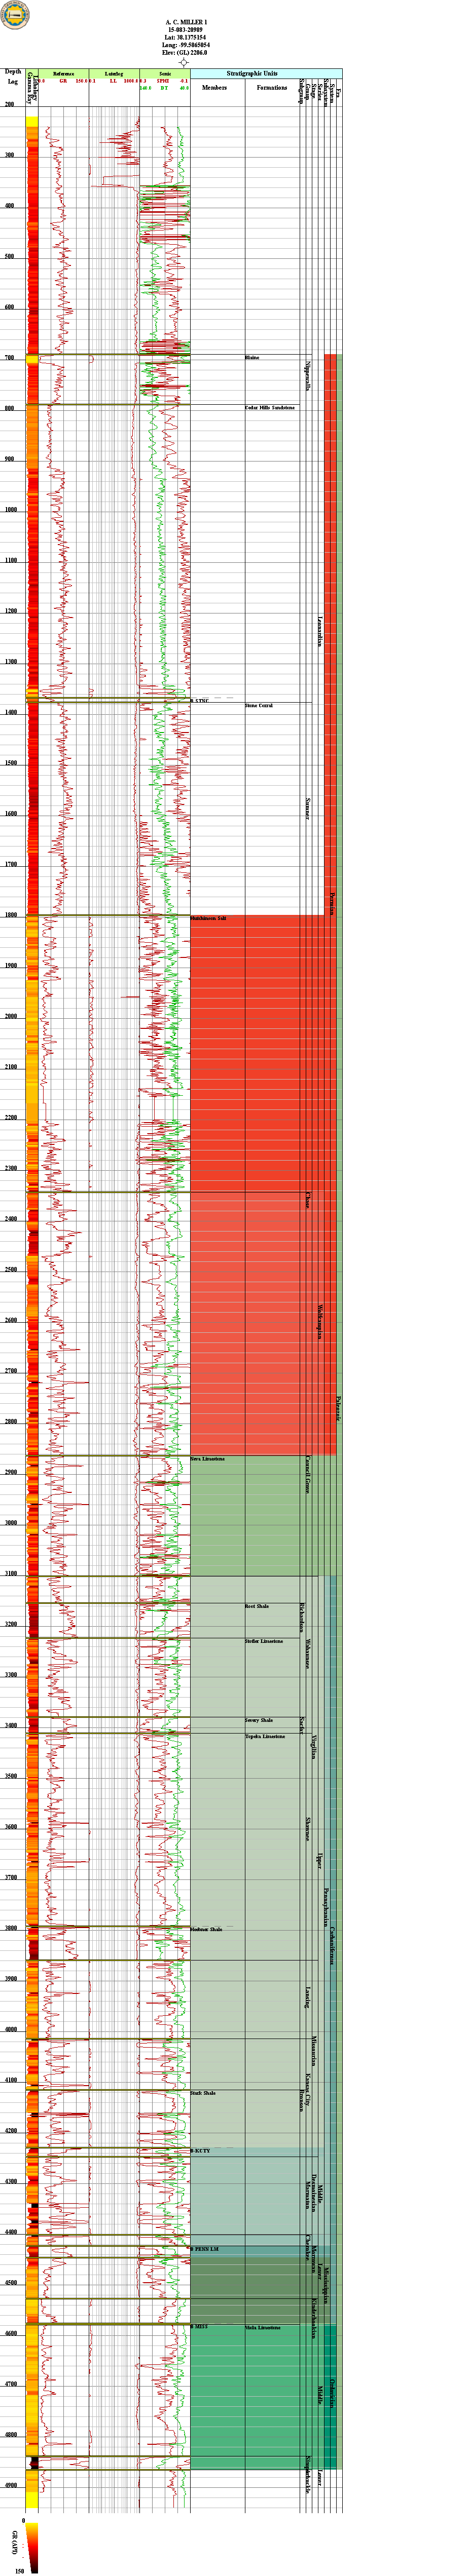The height and width of the screenshot is (2576, 469).
Task: Click the 'Wabaunsee' group label
Action: tap(308, 1653)
